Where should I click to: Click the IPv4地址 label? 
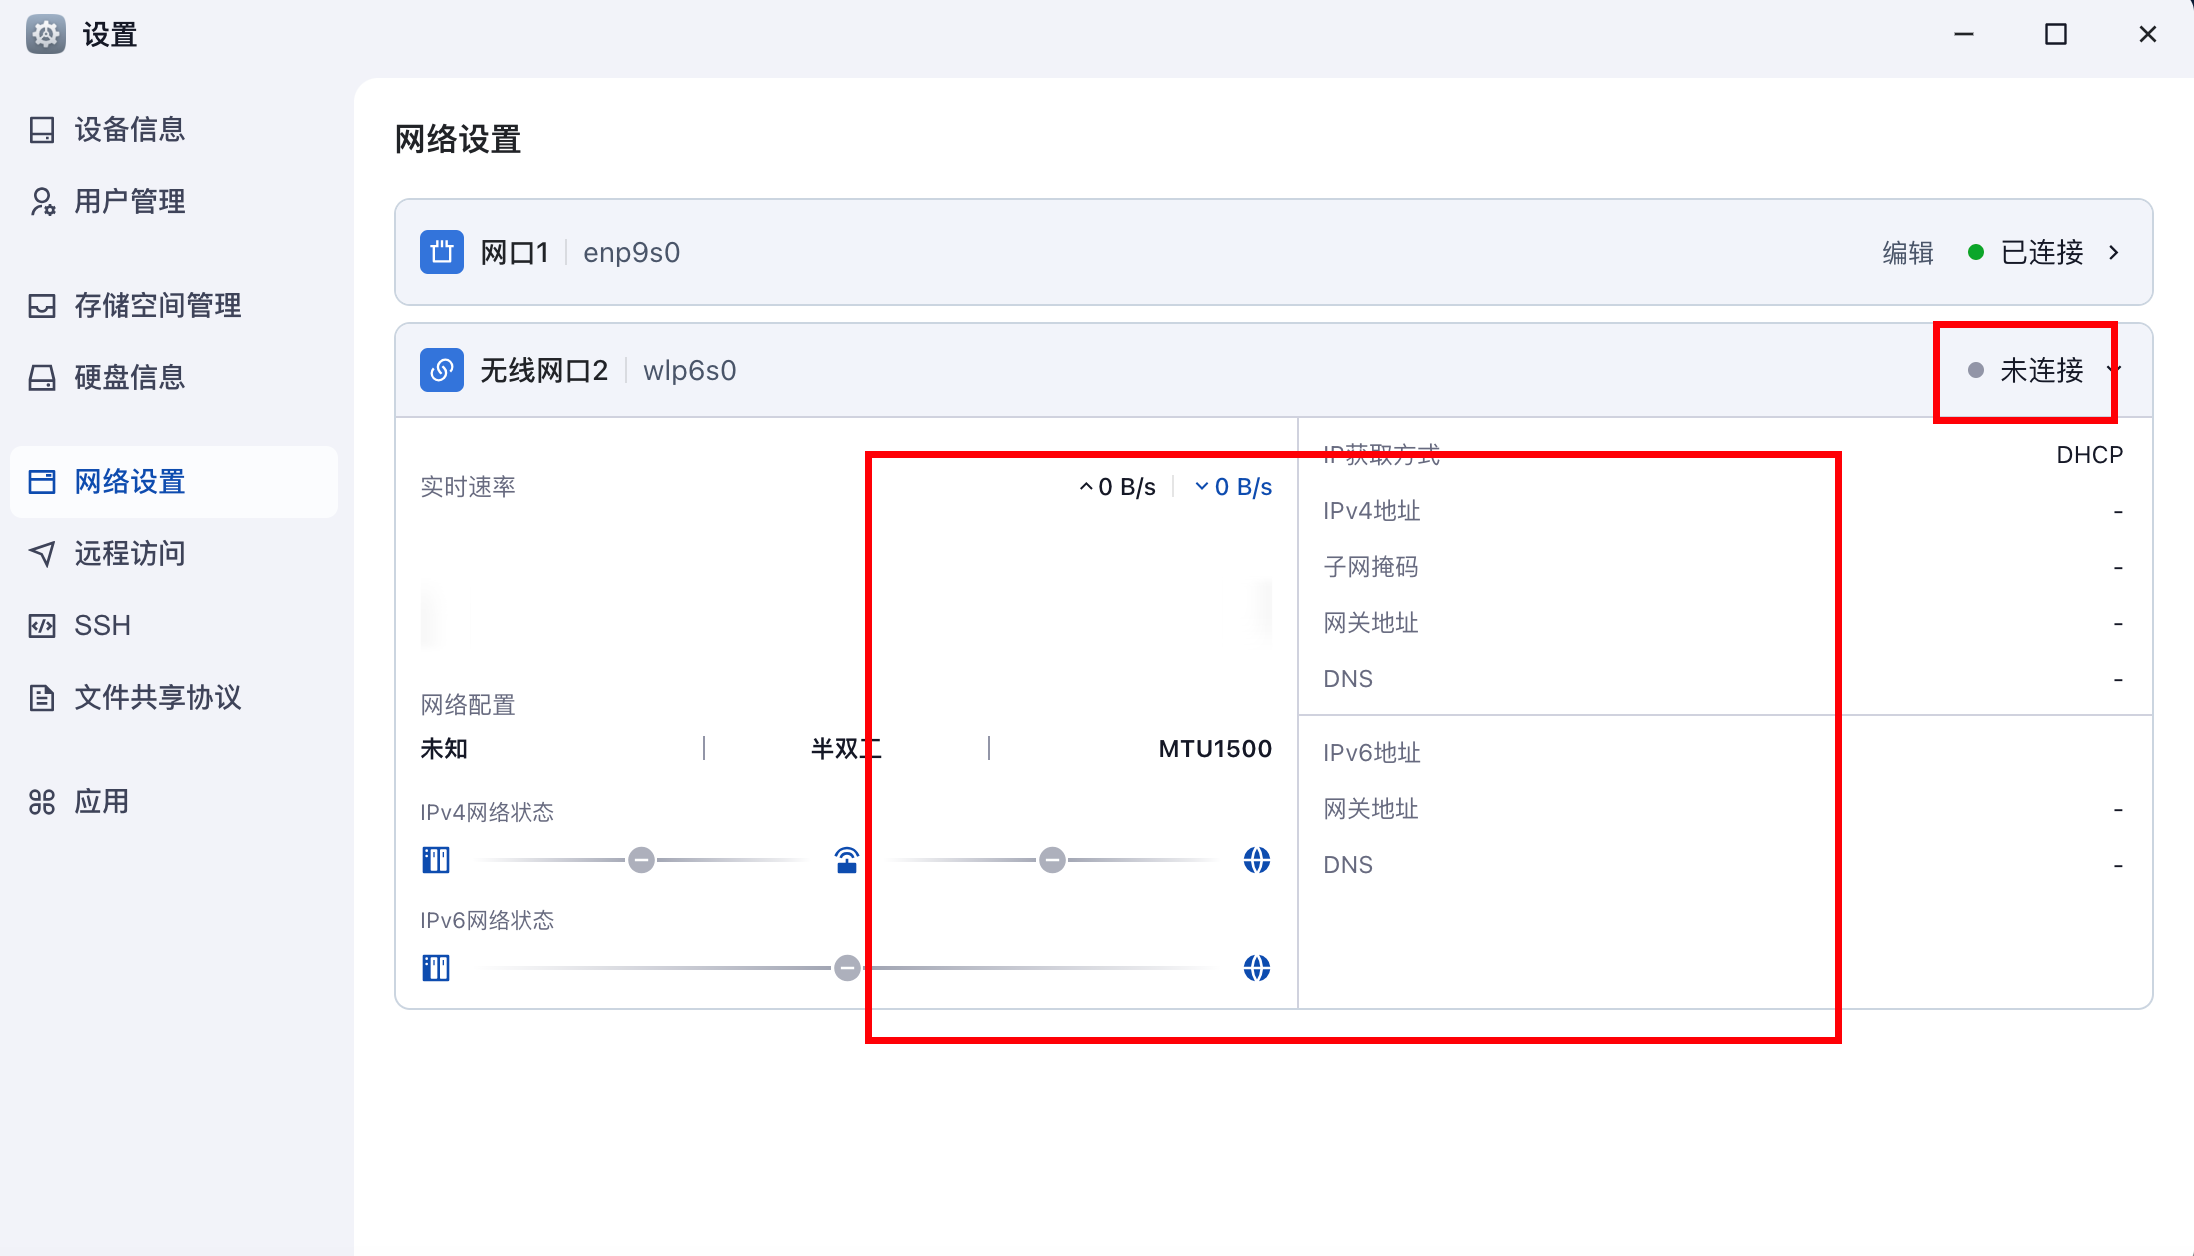(1371, 511)
